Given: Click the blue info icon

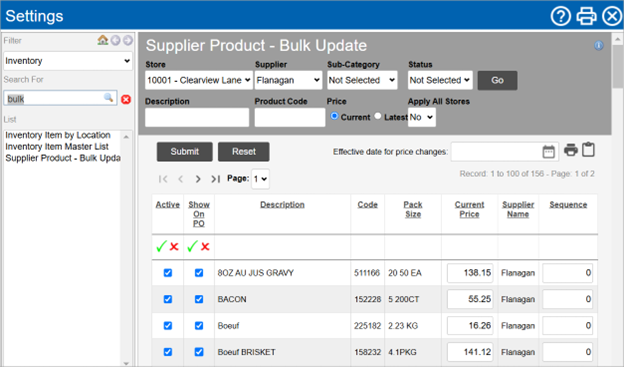Looking at the screenshot, I should [x=599, y=45].
